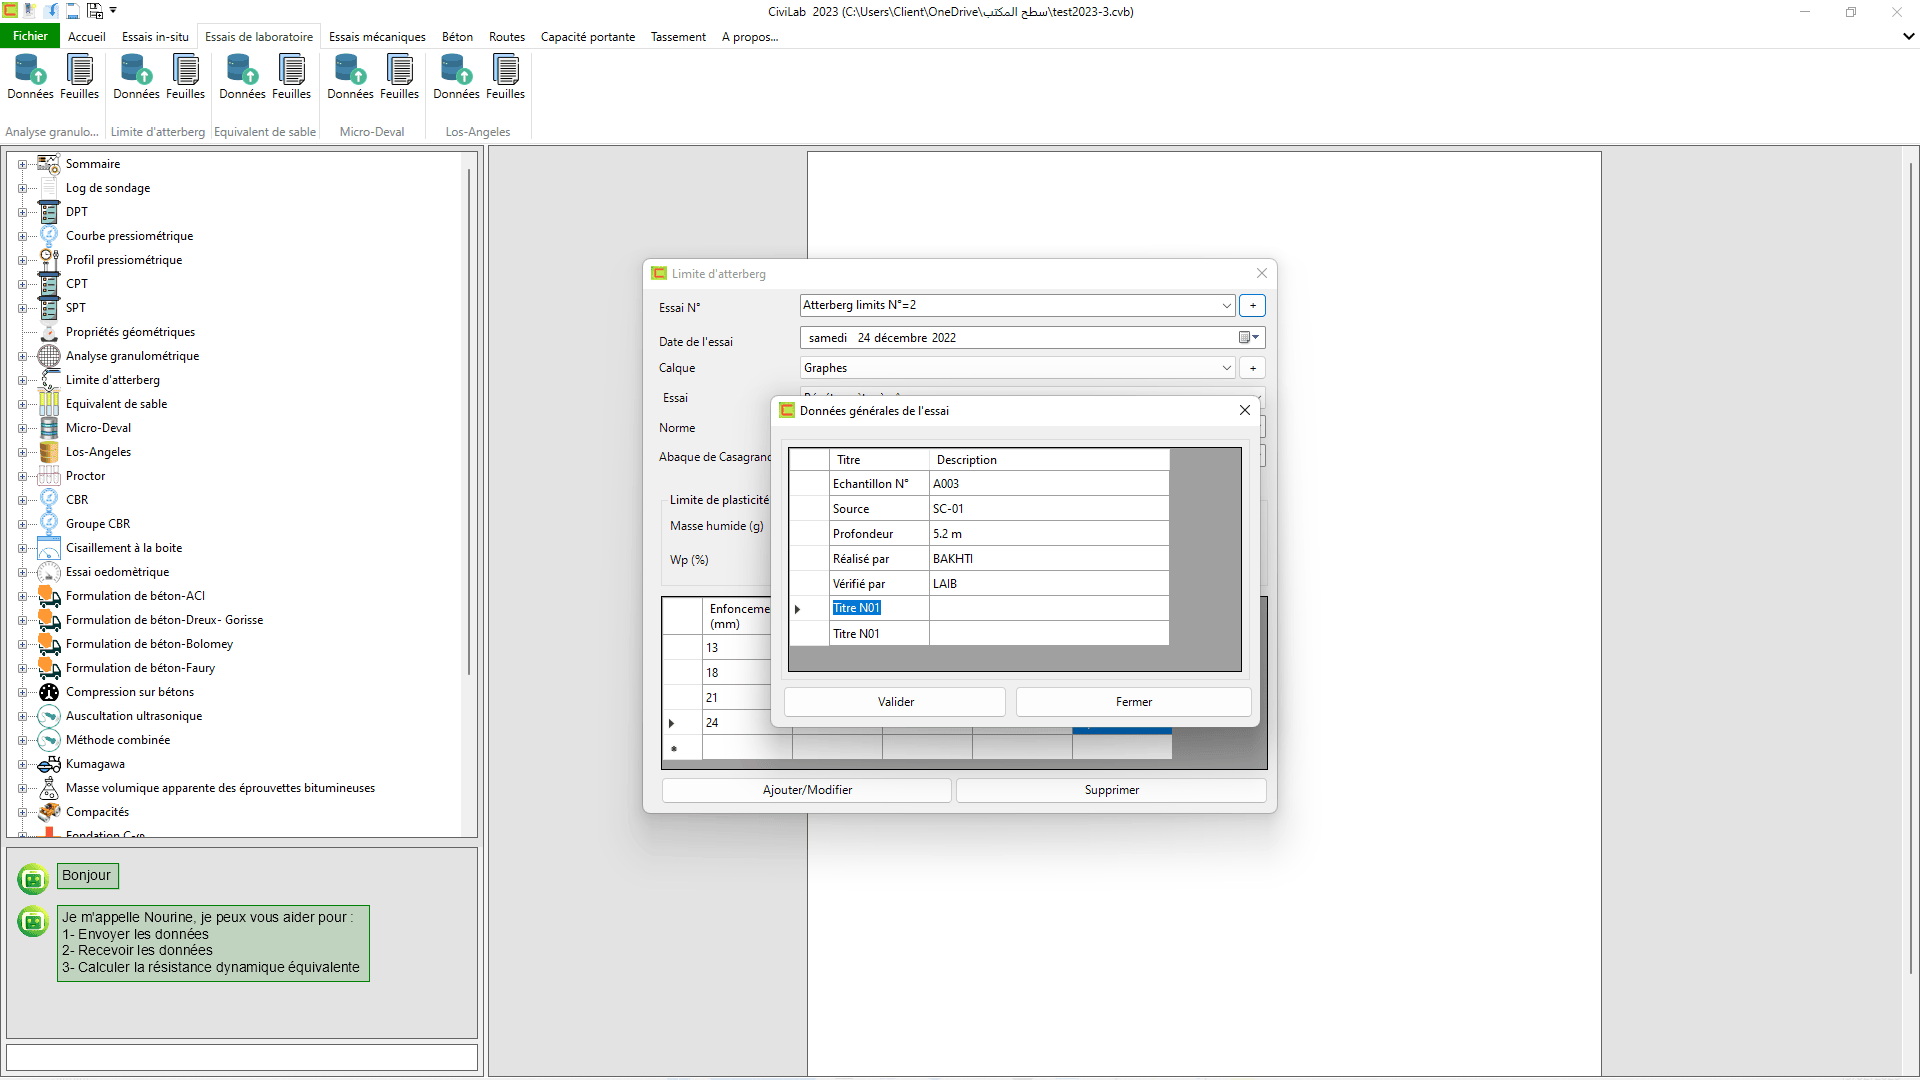Select the Courbe pressiométrique tree icon
This screenshot has width=1920, height=1080.
pyautogui.click(x=49, y=235)
